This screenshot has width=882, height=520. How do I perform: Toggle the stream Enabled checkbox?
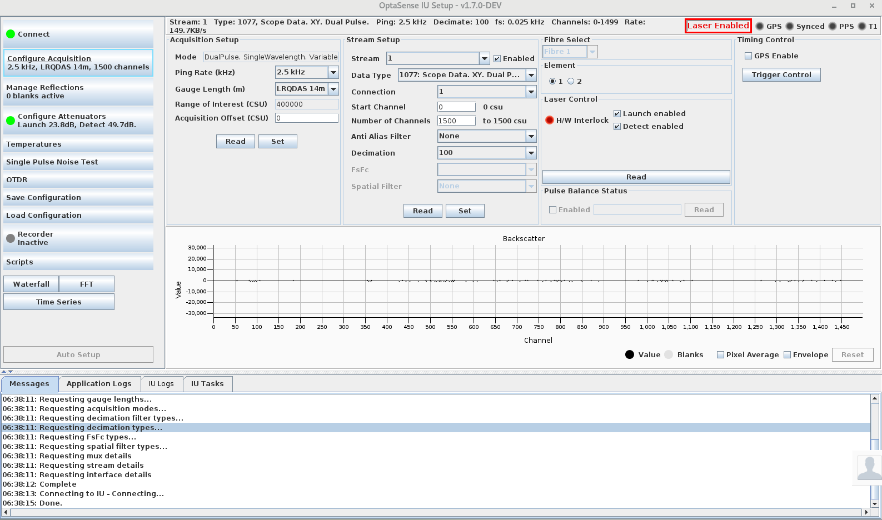pos(497,59)
